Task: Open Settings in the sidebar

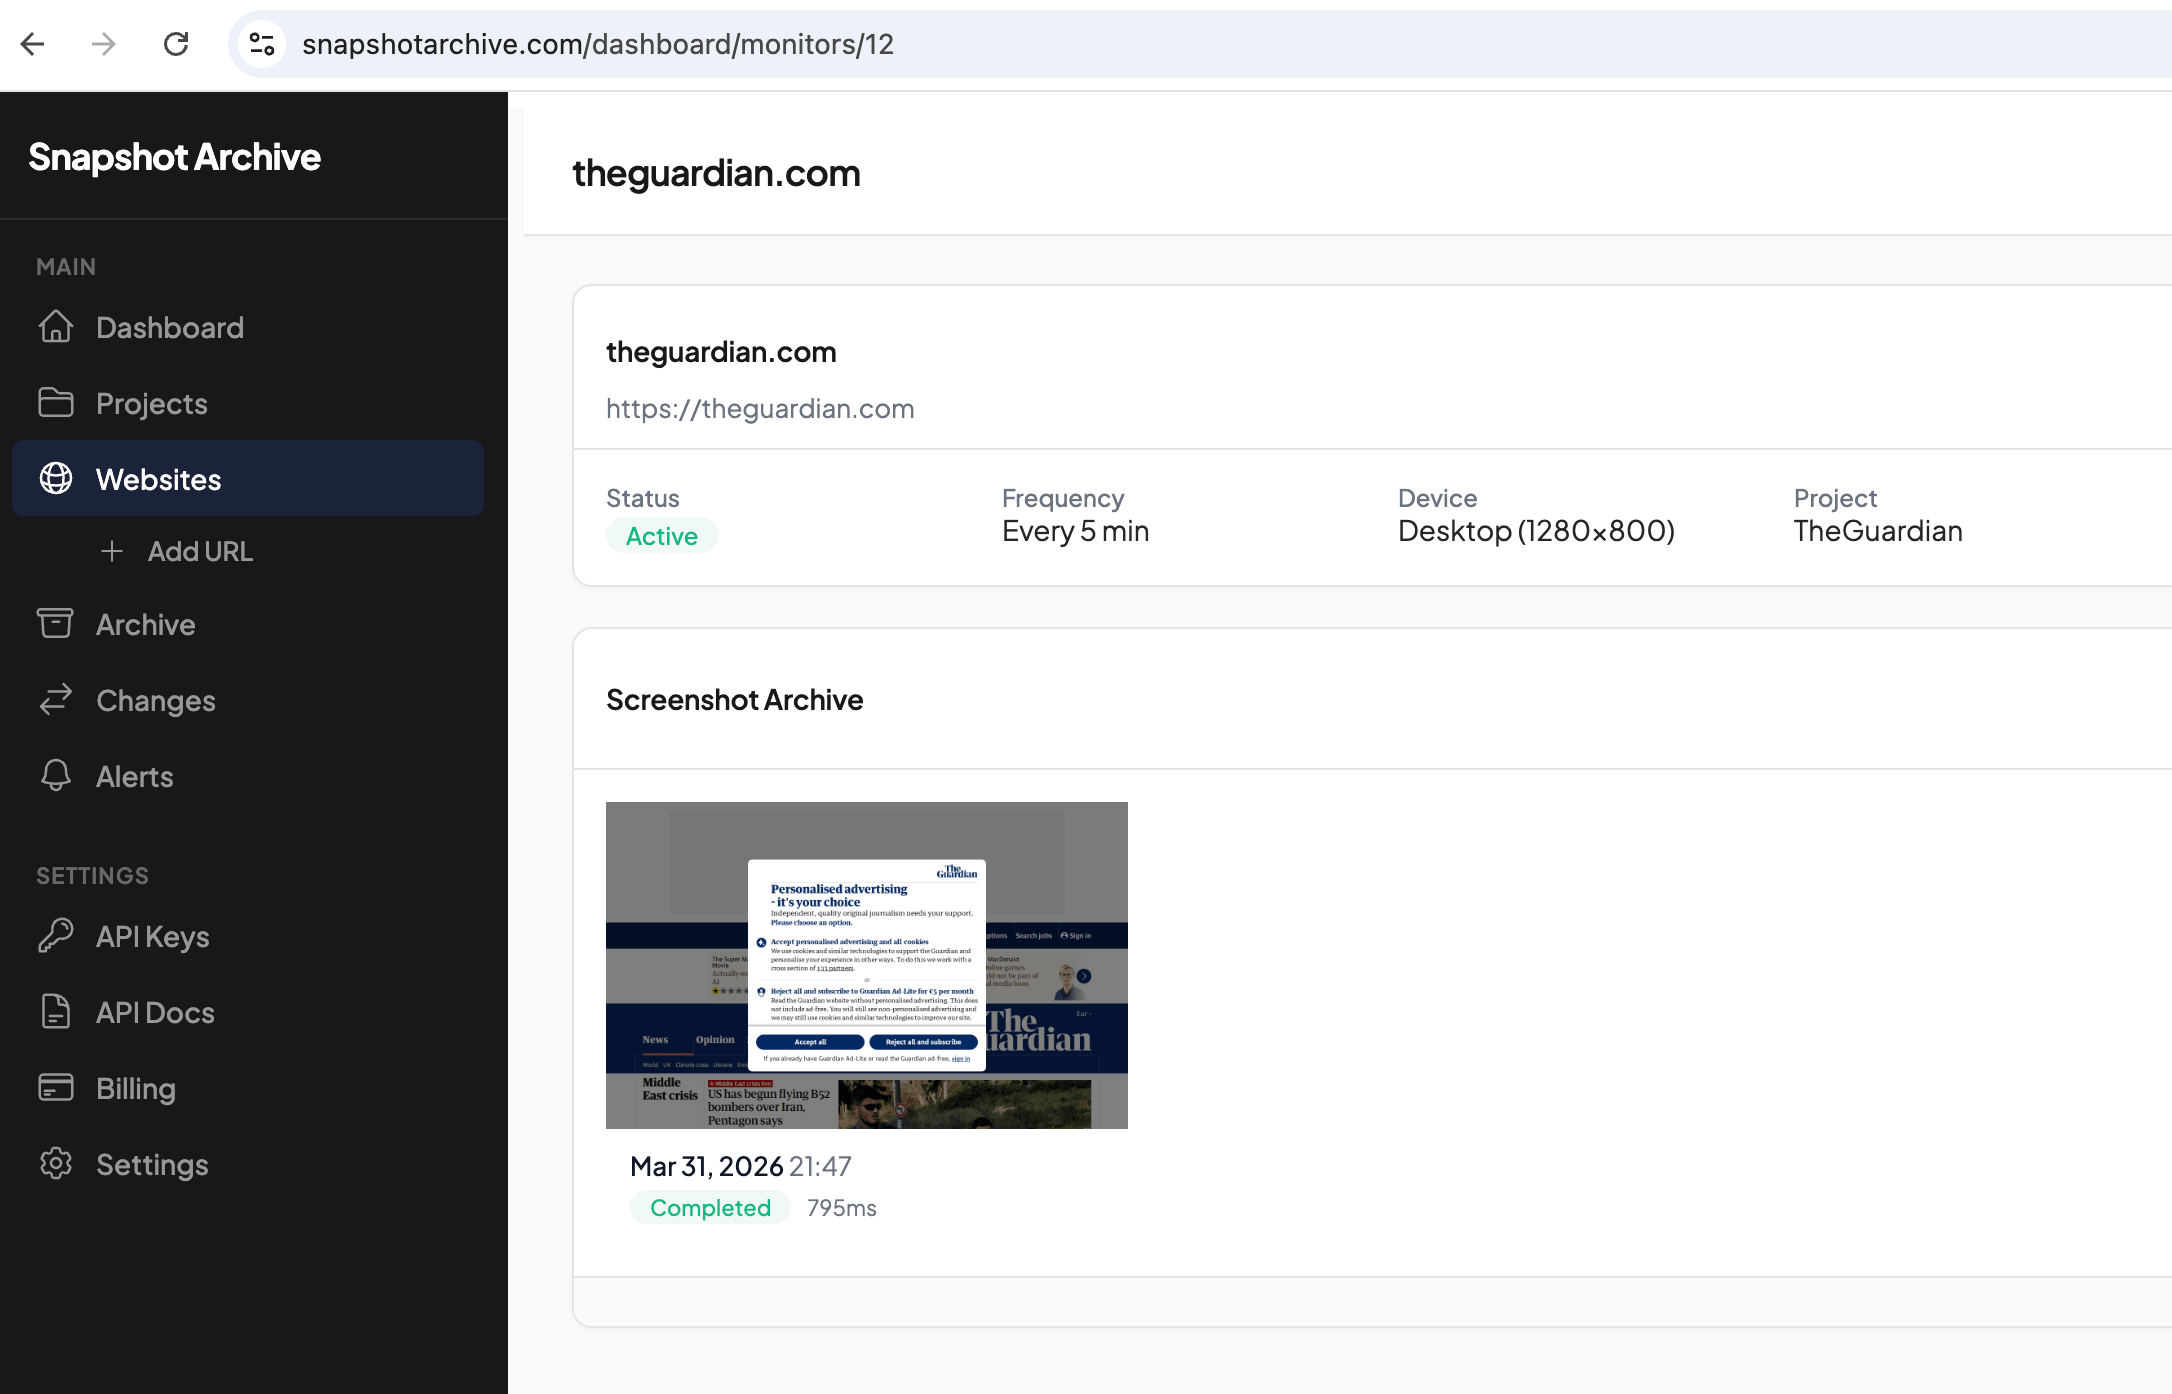Action: coord(248,1164)
